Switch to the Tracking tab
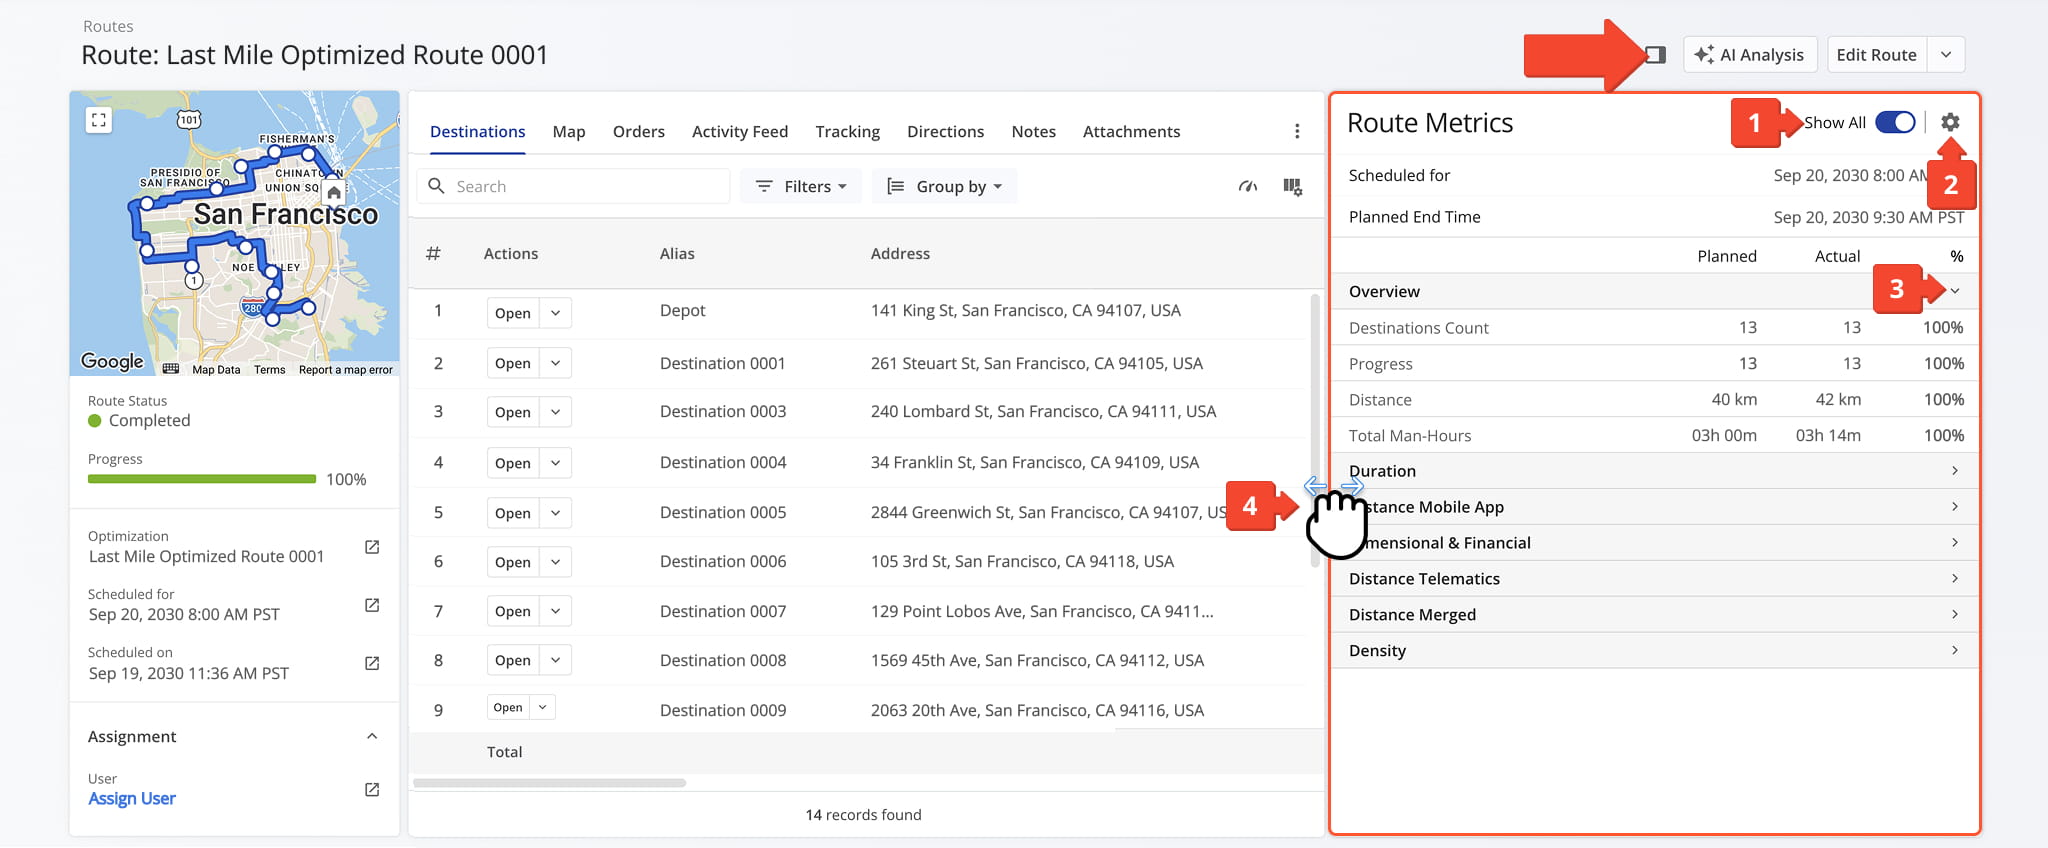Screen dimensions: 2048x848 [x=848, y=131]
